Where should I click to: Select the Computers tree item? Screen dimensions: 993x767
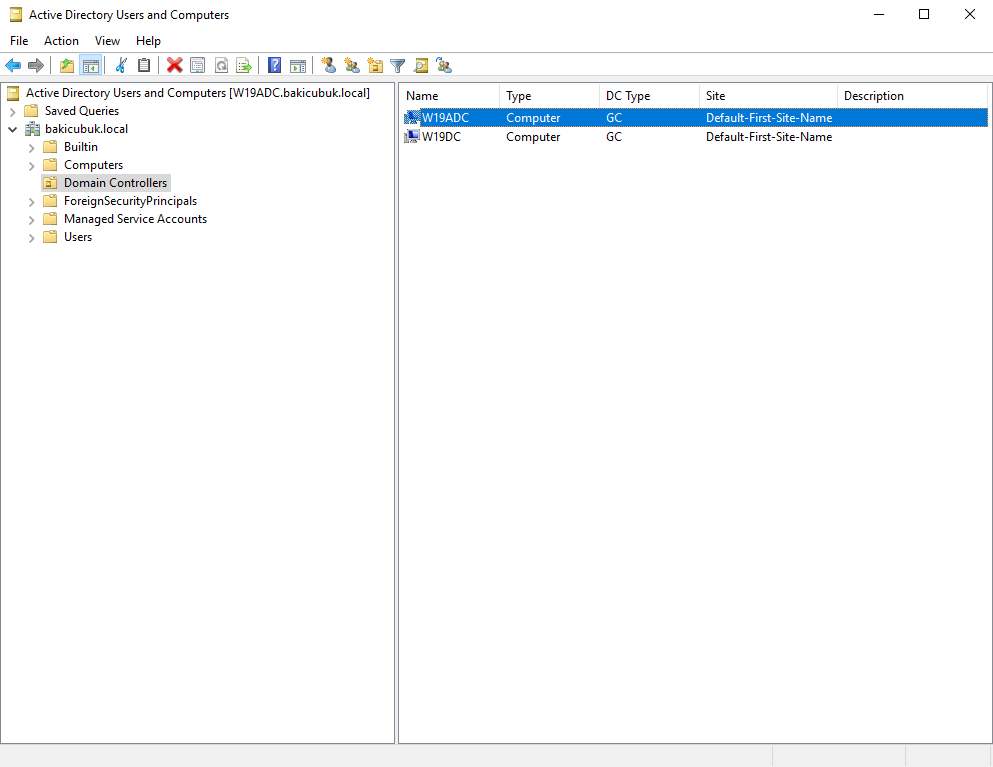pyautogui.click(x=94, y=165)
